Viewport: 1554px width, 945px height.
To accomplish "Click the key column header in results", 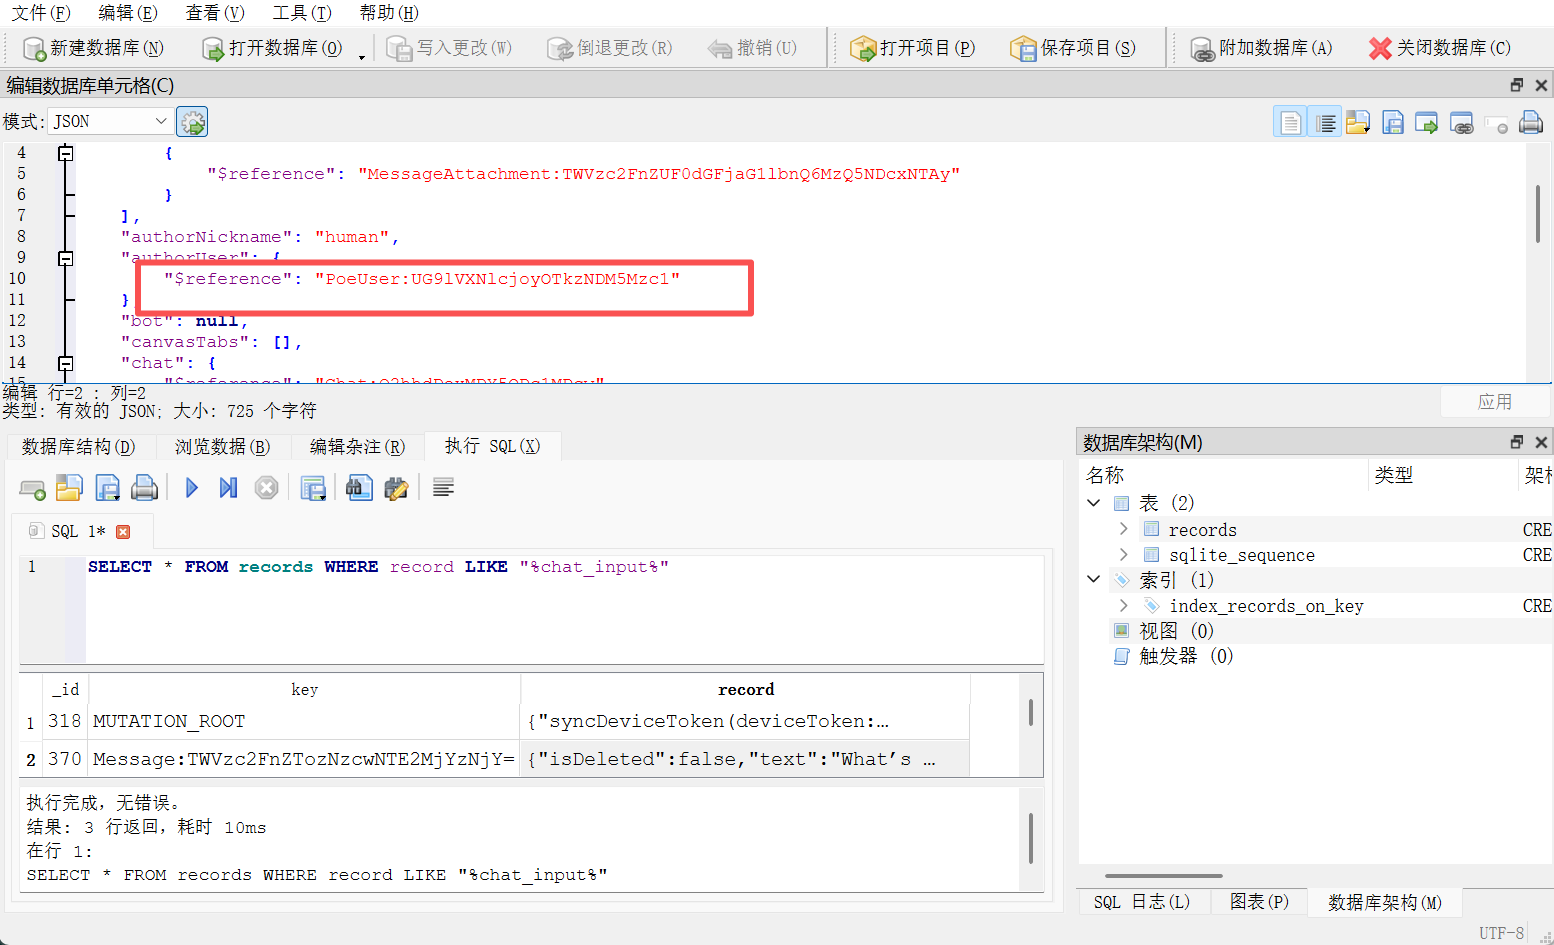I will [x=304, y=689].
